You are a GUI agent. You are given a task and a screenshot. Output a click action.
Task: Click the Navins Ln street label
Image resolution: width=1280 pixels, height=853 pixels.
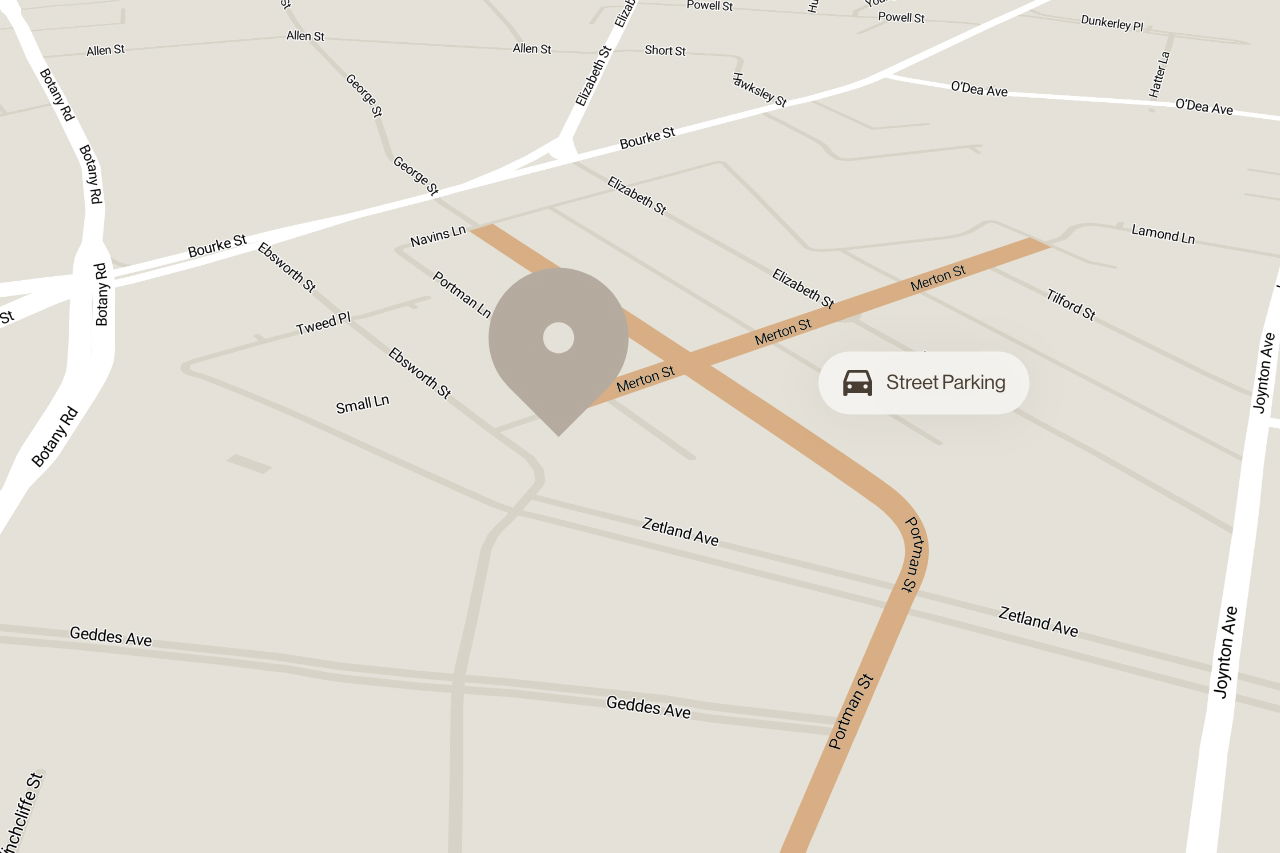pyautogui.click(x=438, y=236)
